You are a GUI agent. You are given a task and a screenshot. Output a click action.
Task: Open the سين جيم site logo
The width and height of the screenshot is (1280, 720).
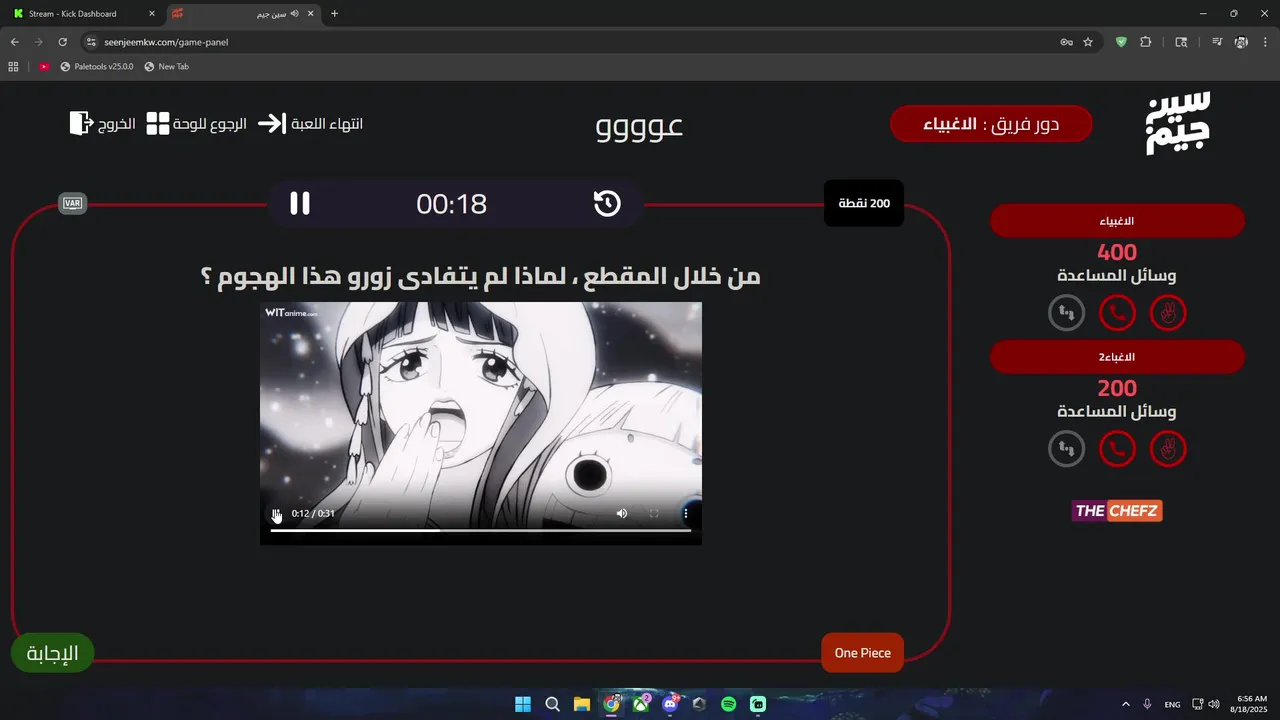click(x=1178, y=123)
